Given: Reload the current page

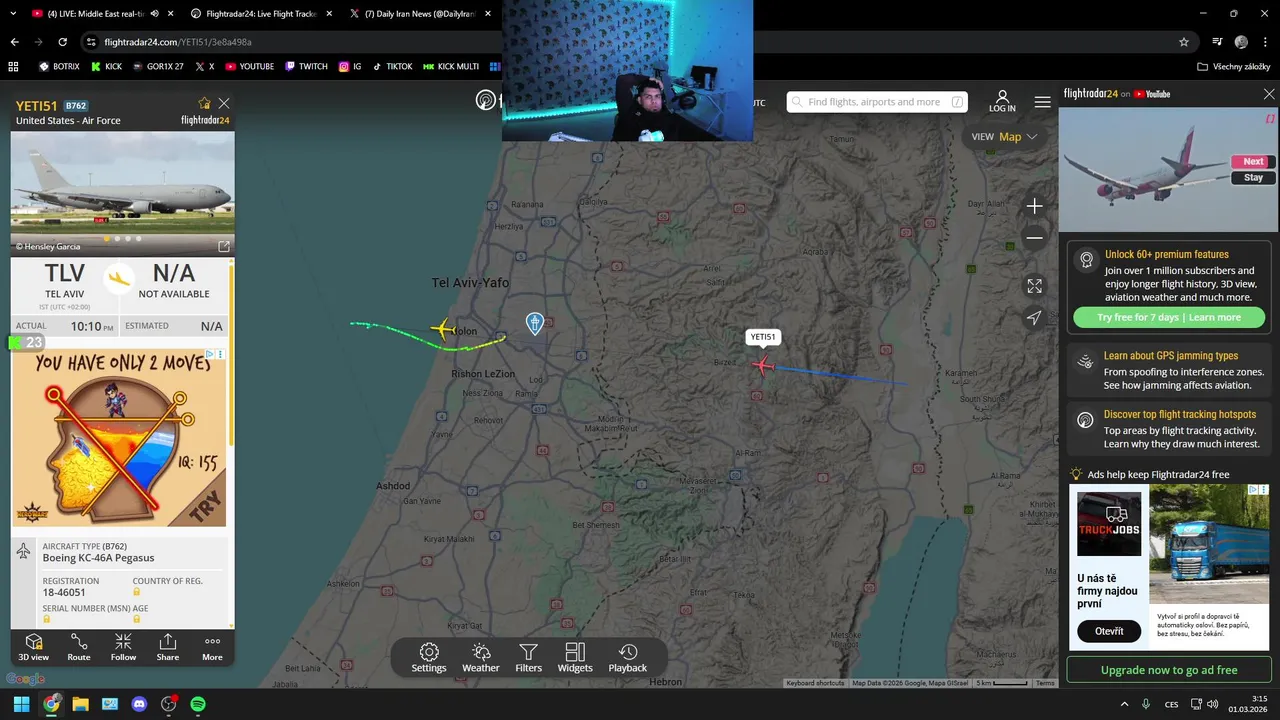Looking at the screenshot, I should click(x=62, y=42).
